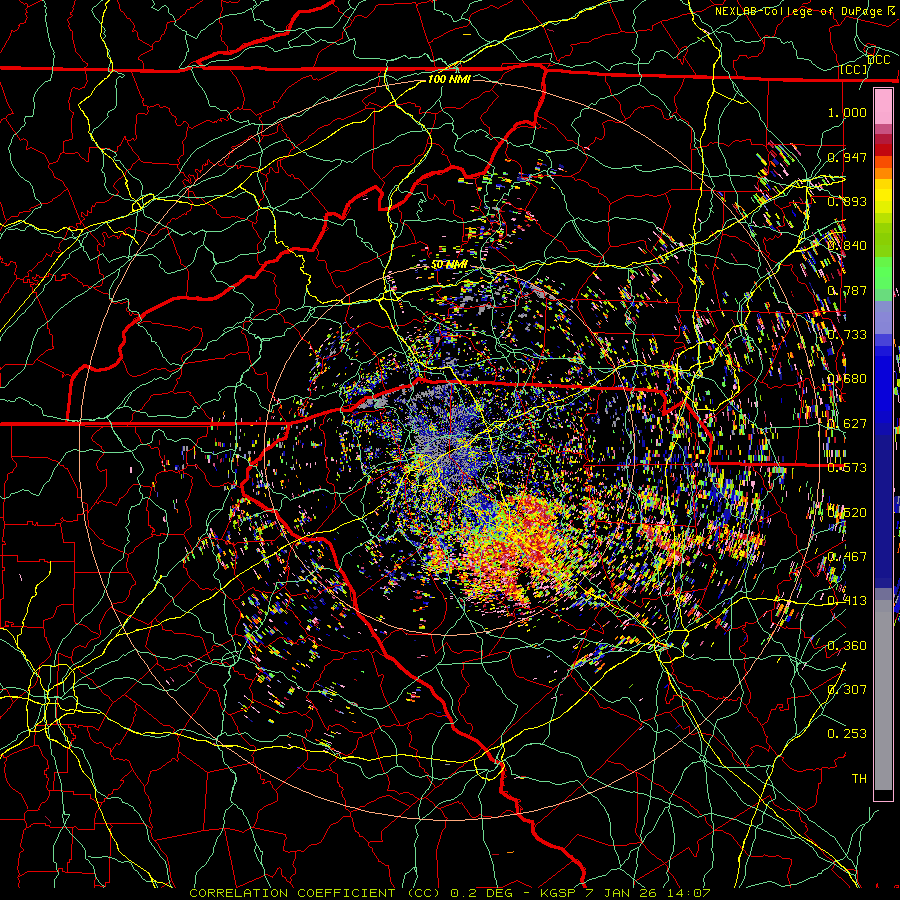Viewport: 900px width, 900px height.
Task: Click the "100 NMI" range ring label
Action: pyautogui.click(x=449, y=79)
